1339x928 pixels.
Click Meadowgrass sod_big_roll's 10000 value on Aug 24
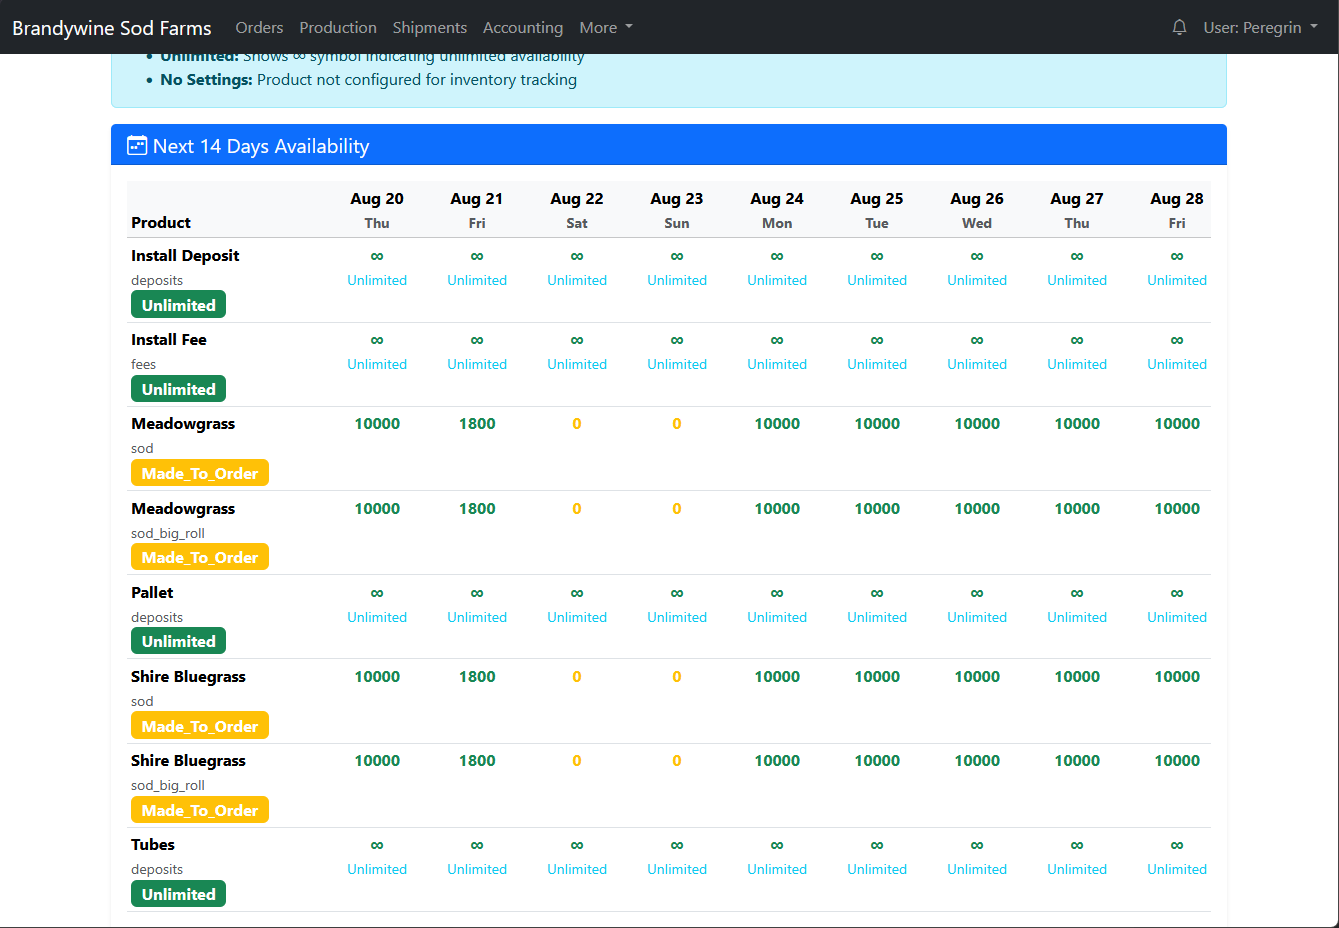(777, 509)
